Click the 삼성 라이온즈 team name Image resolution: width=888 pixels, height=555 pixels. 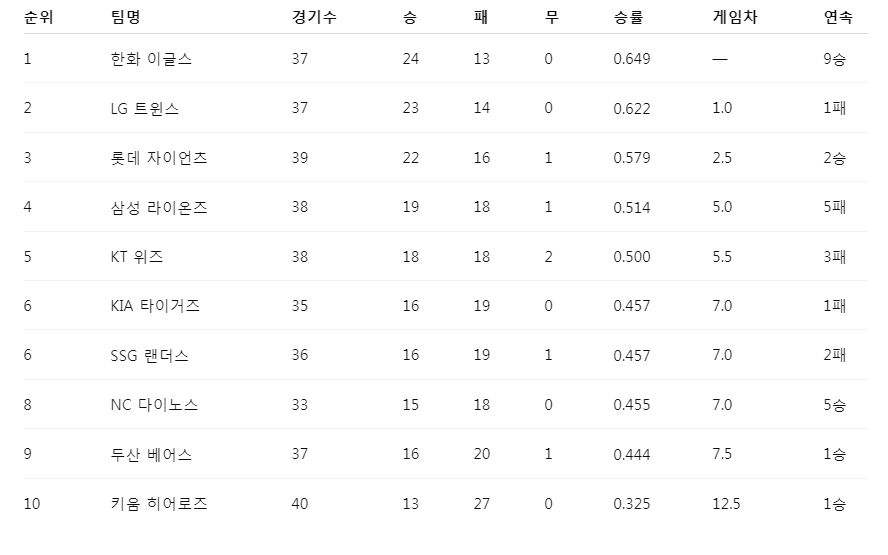(x=159, y=207)
